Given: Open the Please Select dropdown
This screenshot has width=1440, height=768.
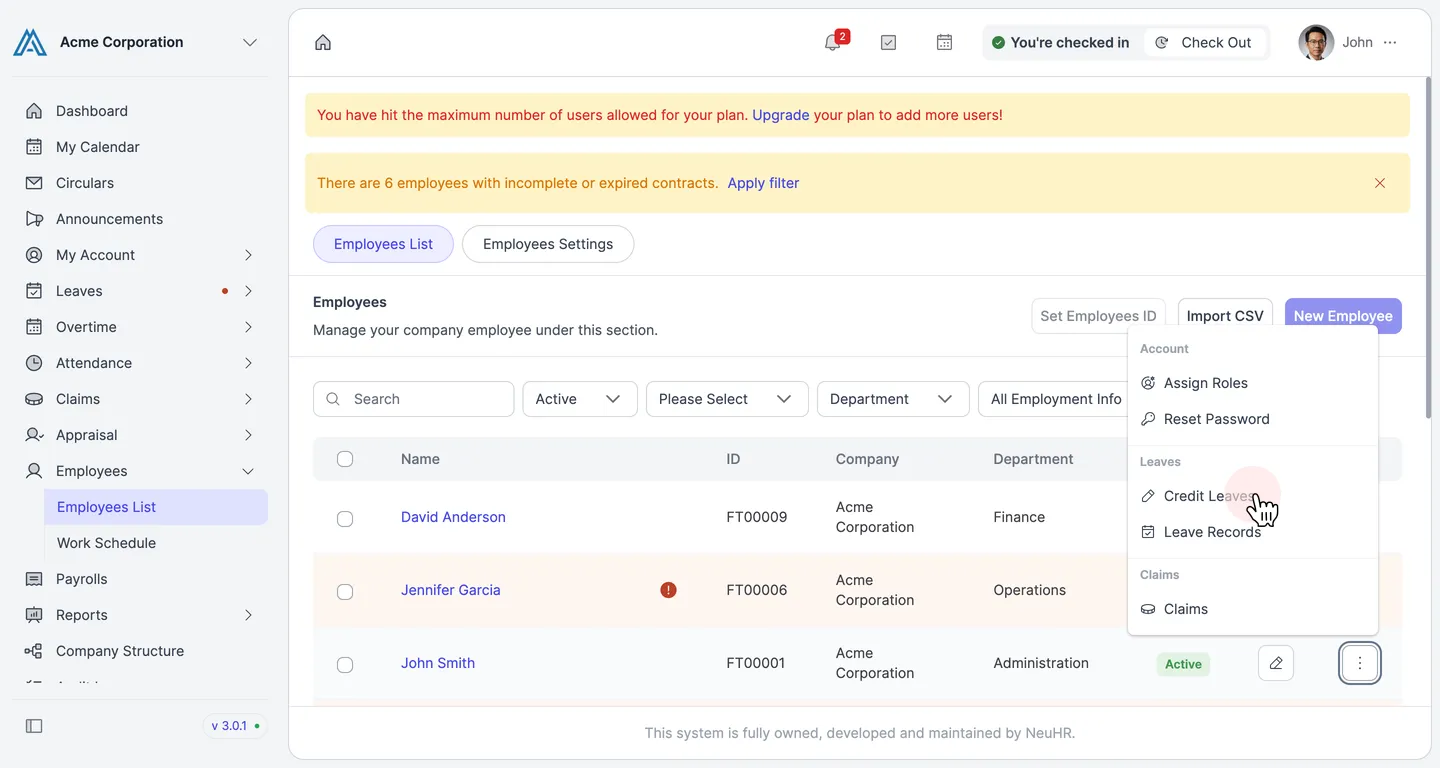Looking at the screenshot, I should [x=727, y=399].
